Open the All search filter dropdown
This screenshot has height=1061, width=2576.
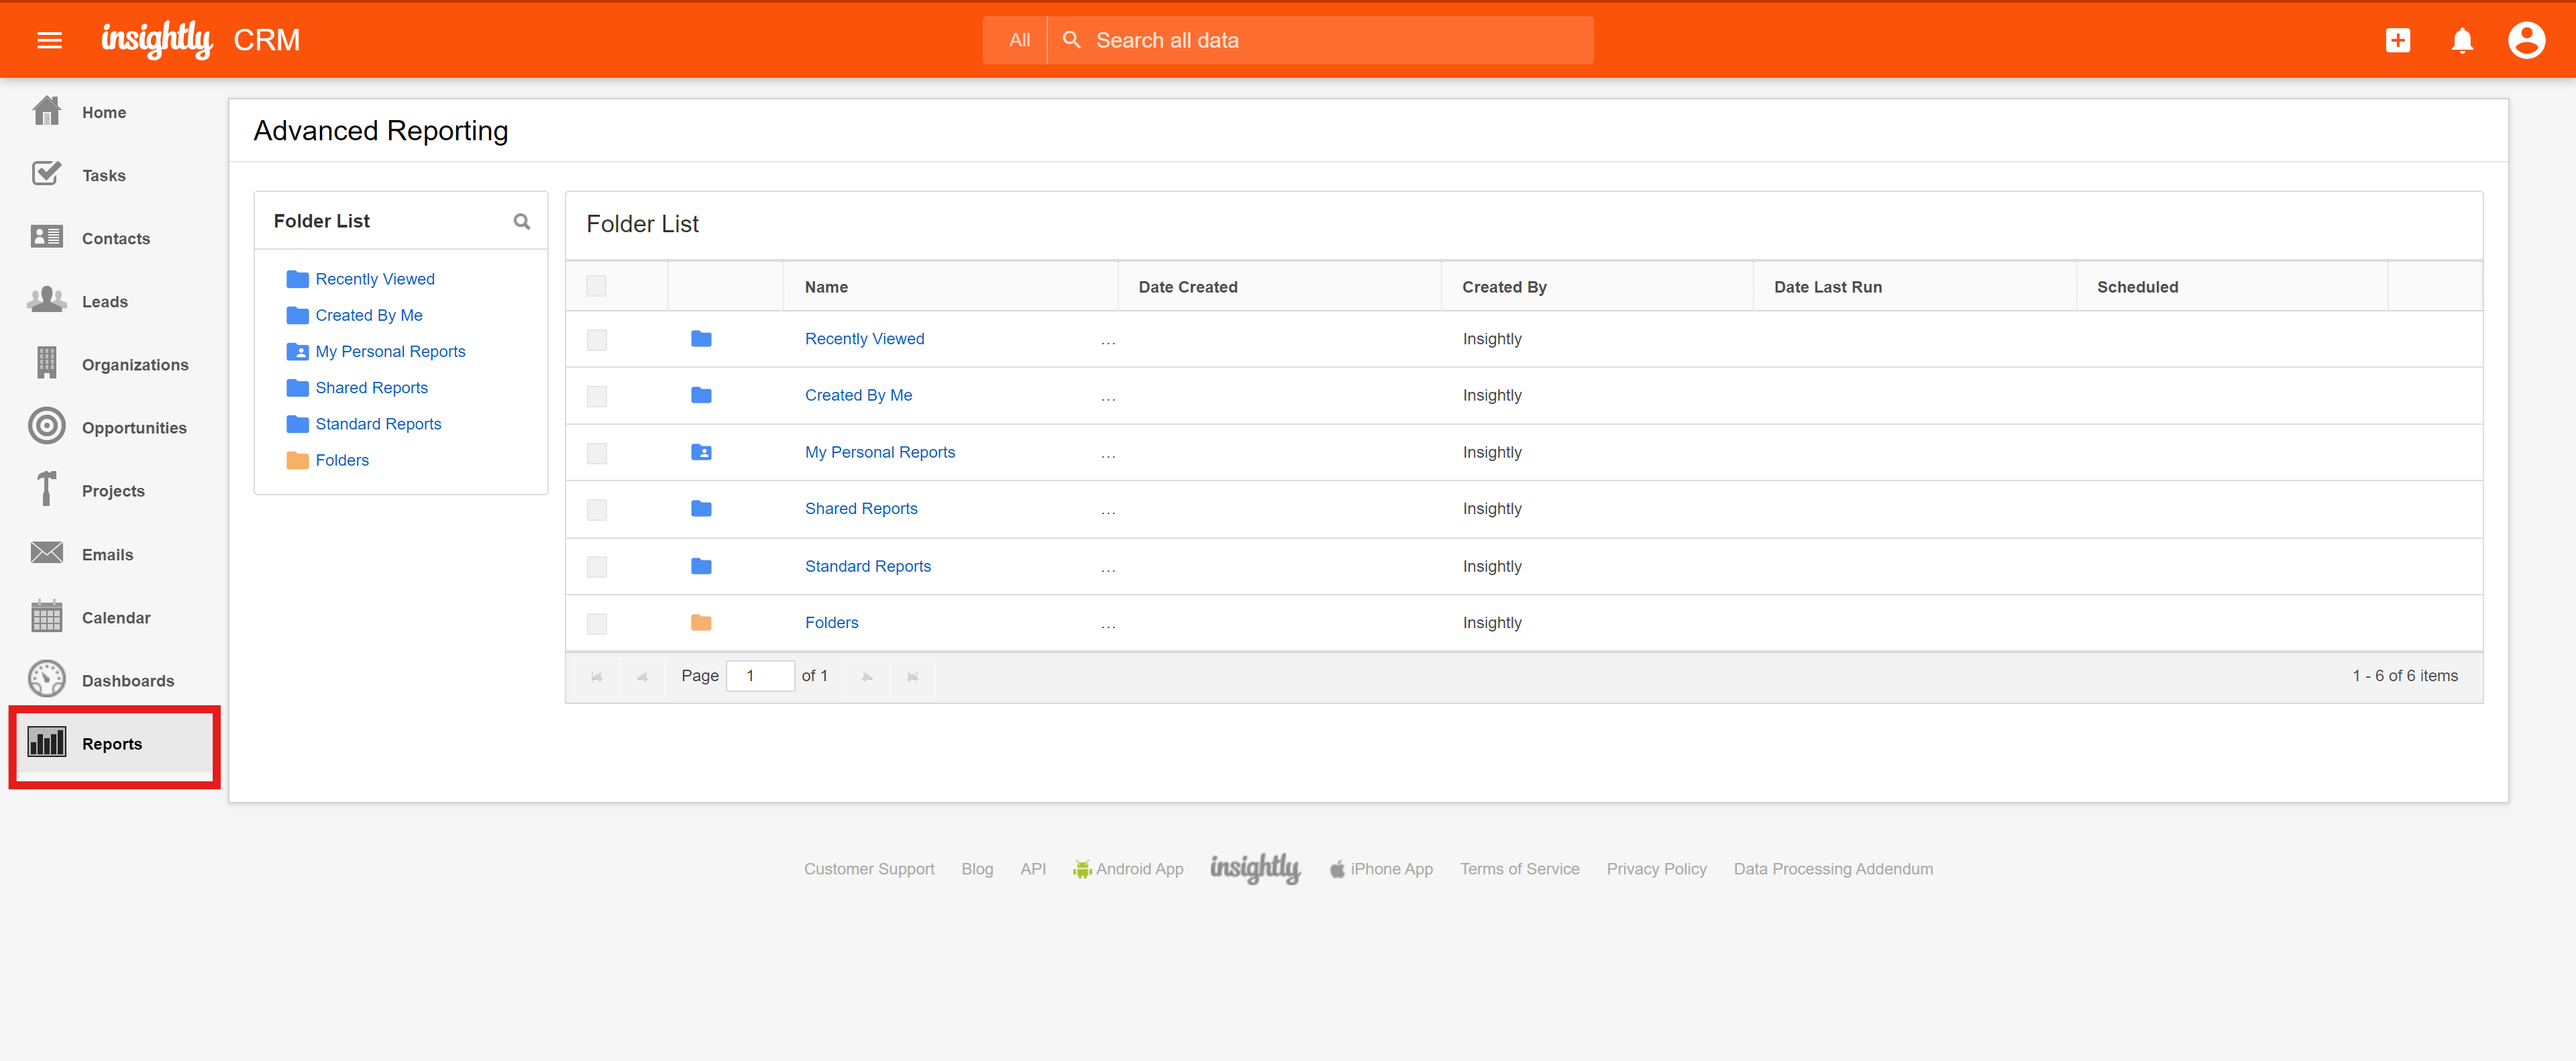tap(1018, 40)
